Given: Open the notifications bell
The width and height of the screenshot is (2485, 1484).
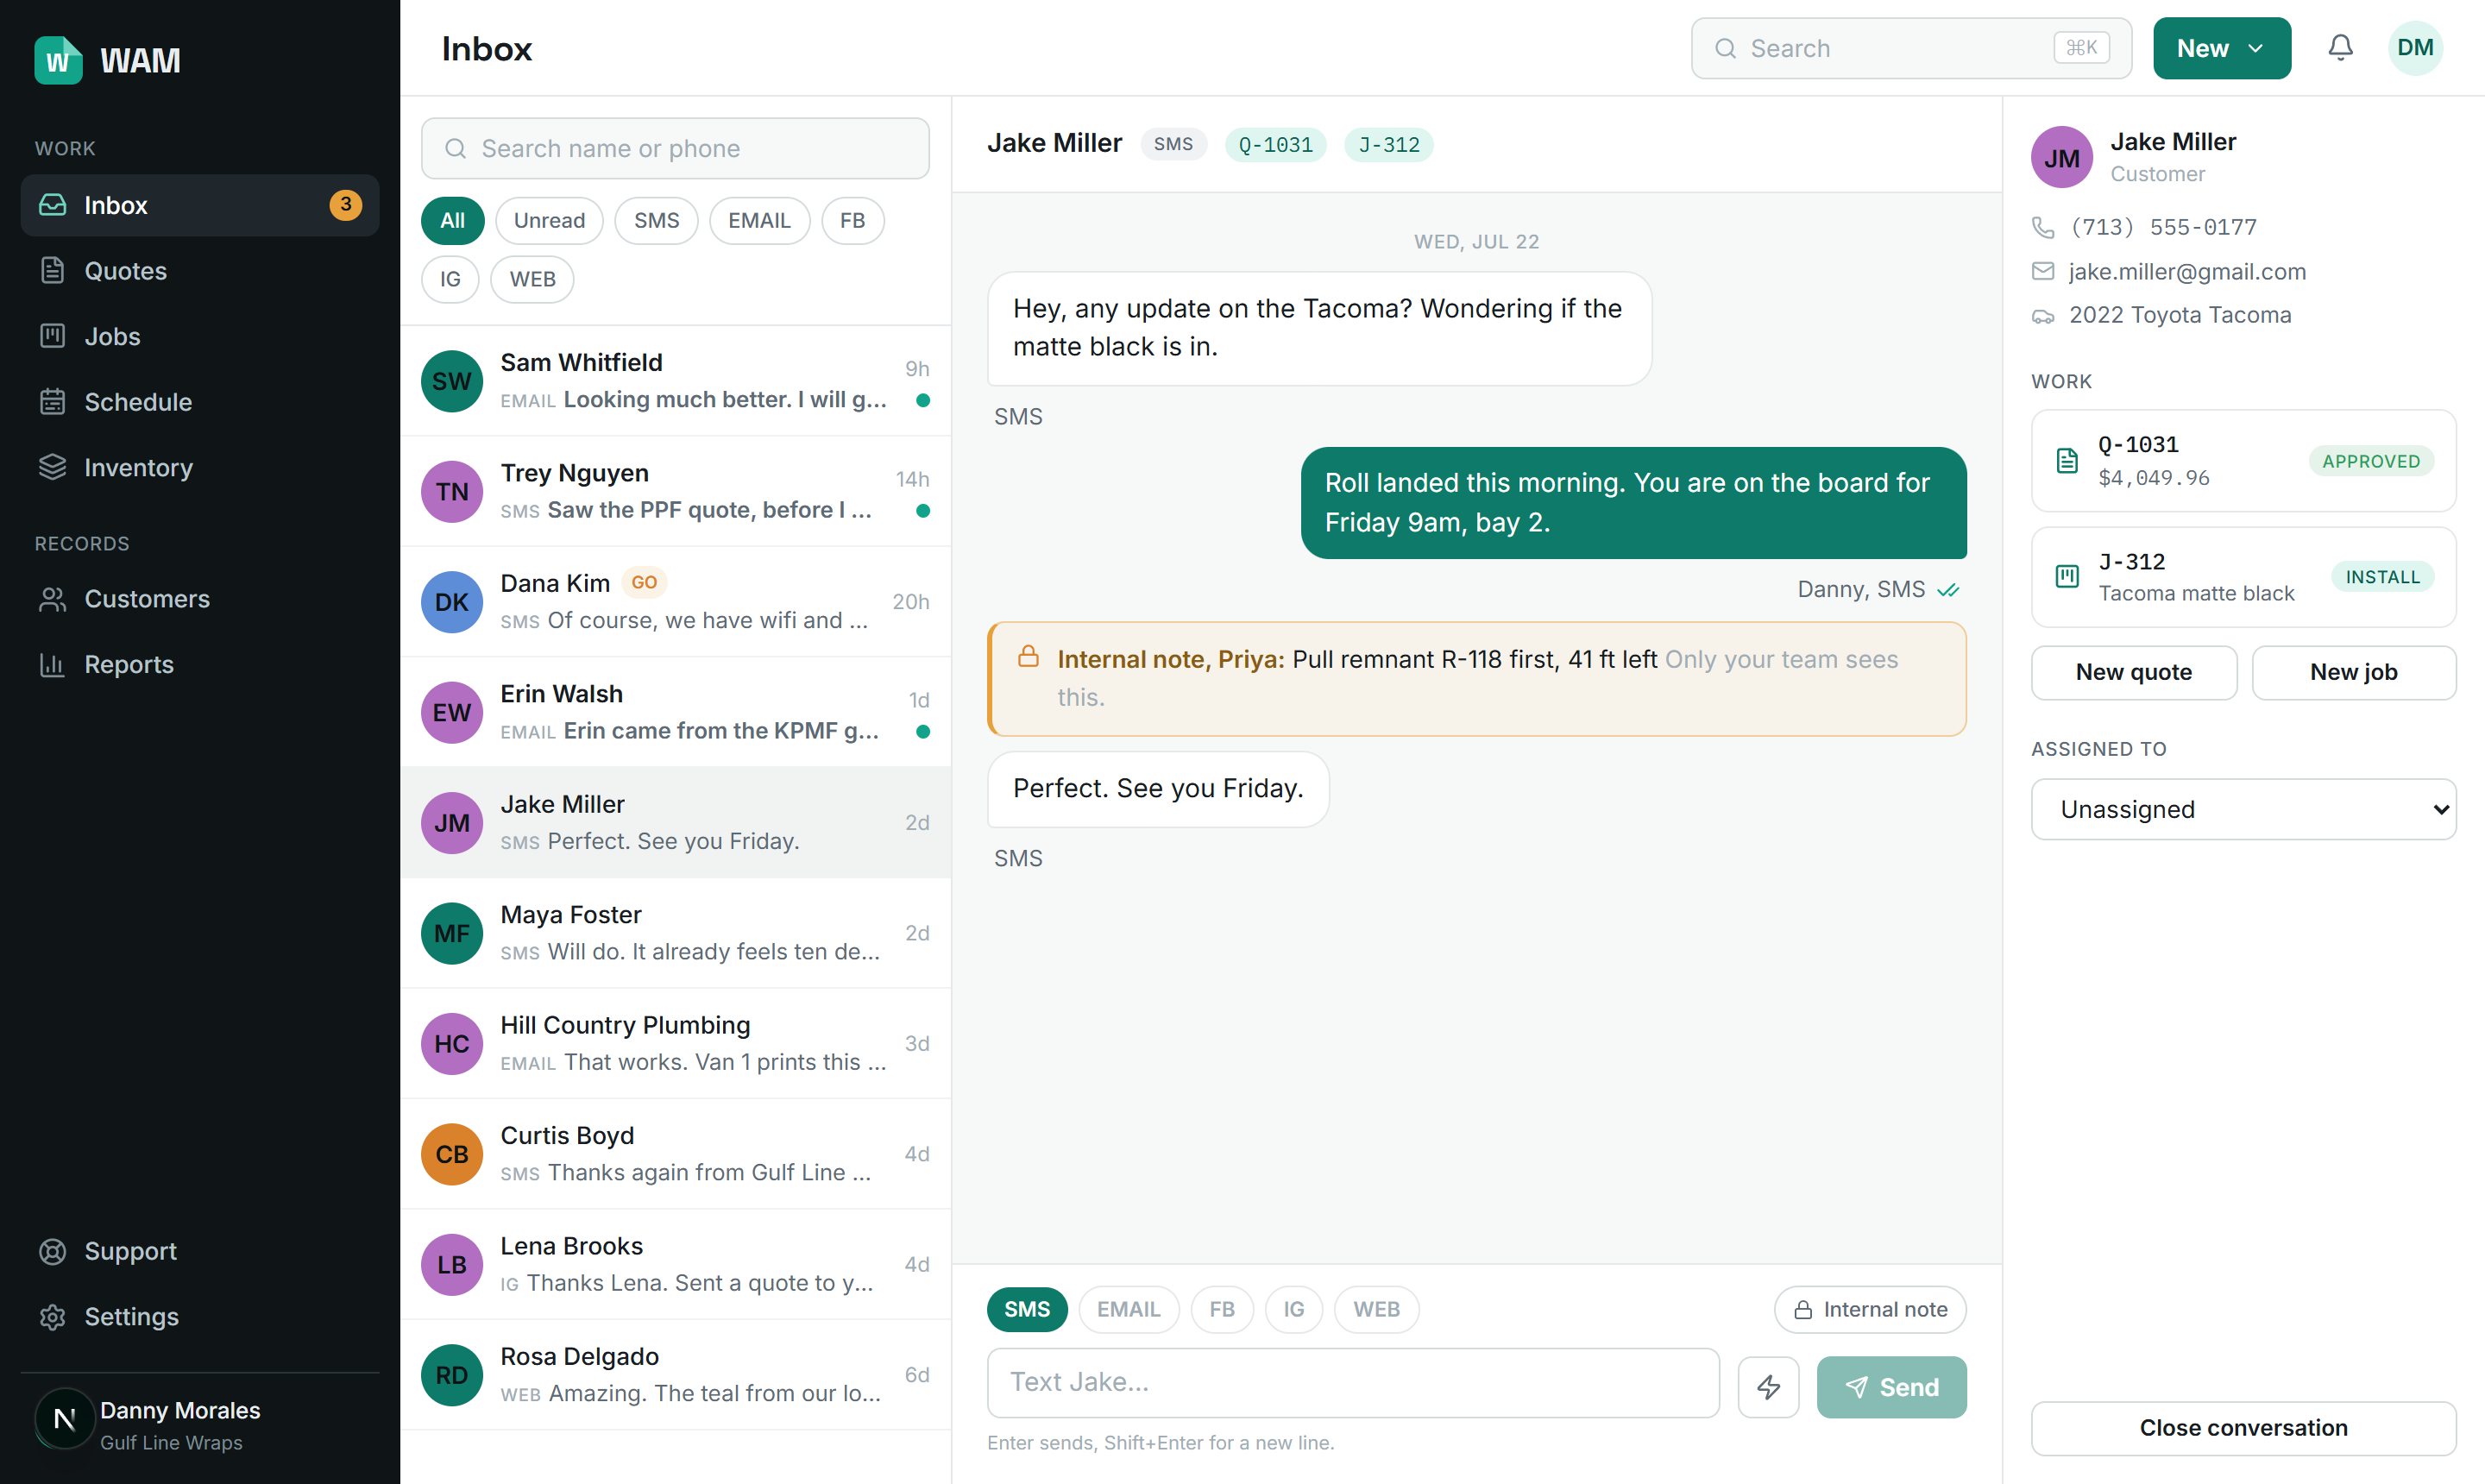Looking at the screenshot, I should tap(2340, 48).
